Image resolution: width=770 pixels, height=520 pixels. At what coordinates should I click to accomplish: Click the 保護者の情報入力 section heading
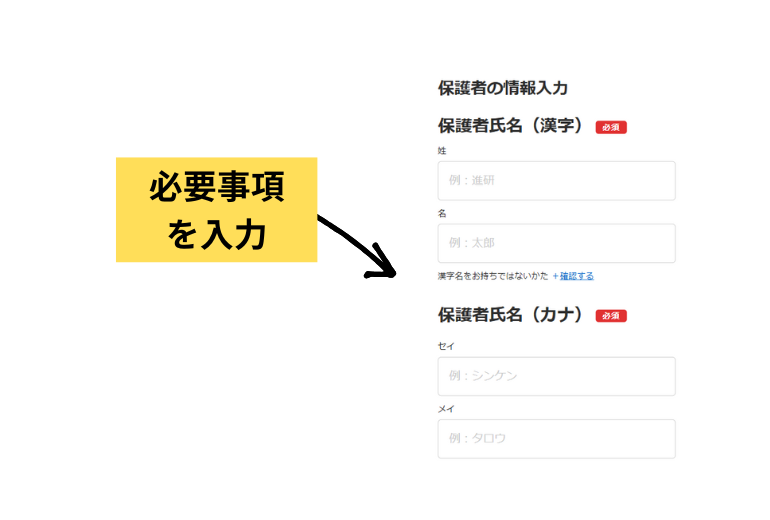[x=502, y=88]
